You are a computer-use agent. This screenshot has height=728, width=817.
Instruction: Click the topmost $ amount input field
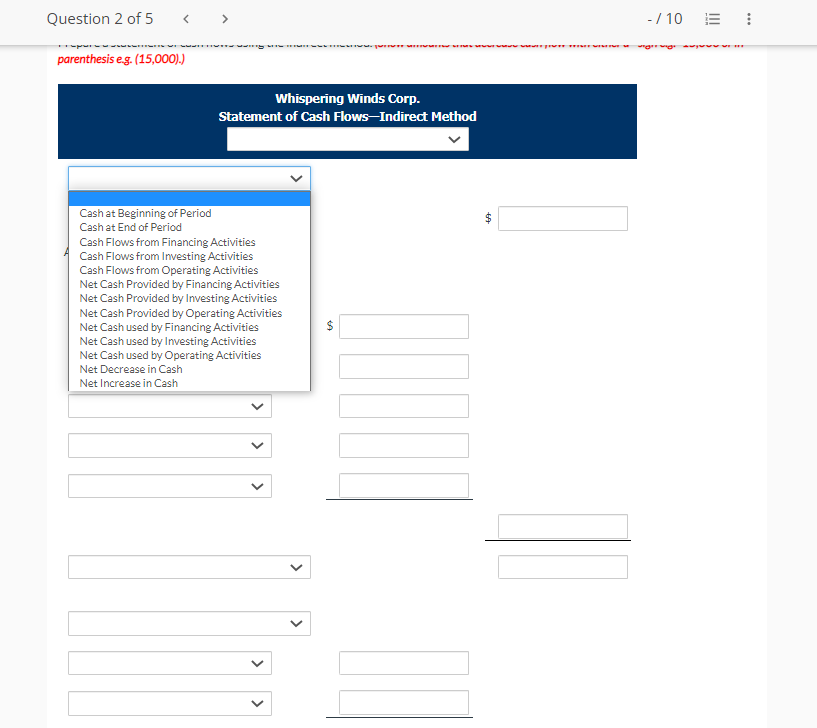(562, 218)
